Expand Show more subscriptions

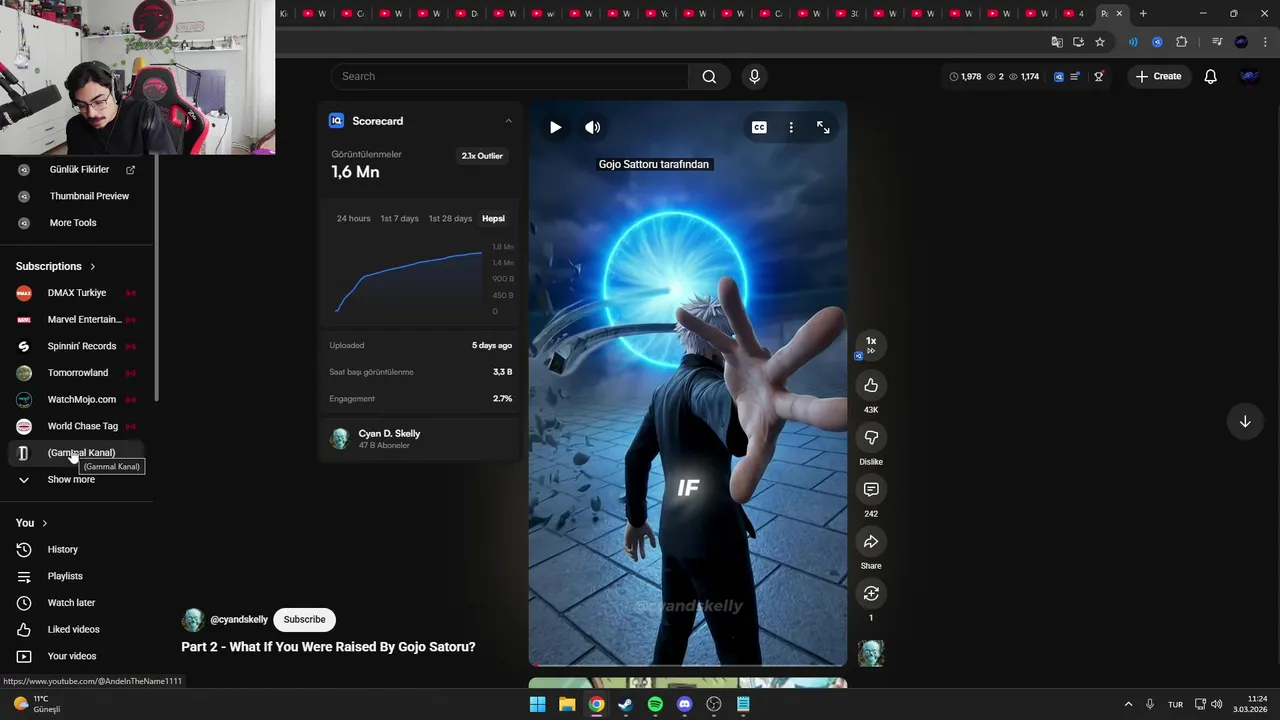point(76,479)
